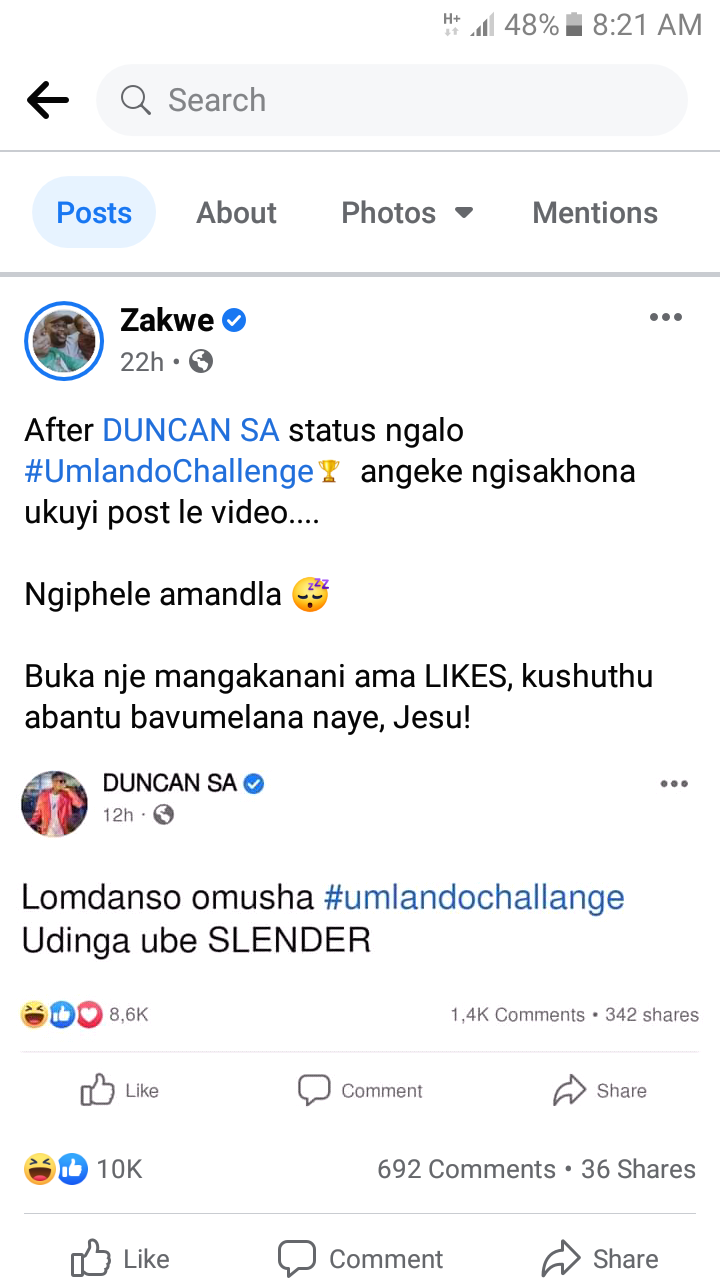Open the #umlandochallange hashtag in shared post
720x1280 pixels.
coord(474,897)
